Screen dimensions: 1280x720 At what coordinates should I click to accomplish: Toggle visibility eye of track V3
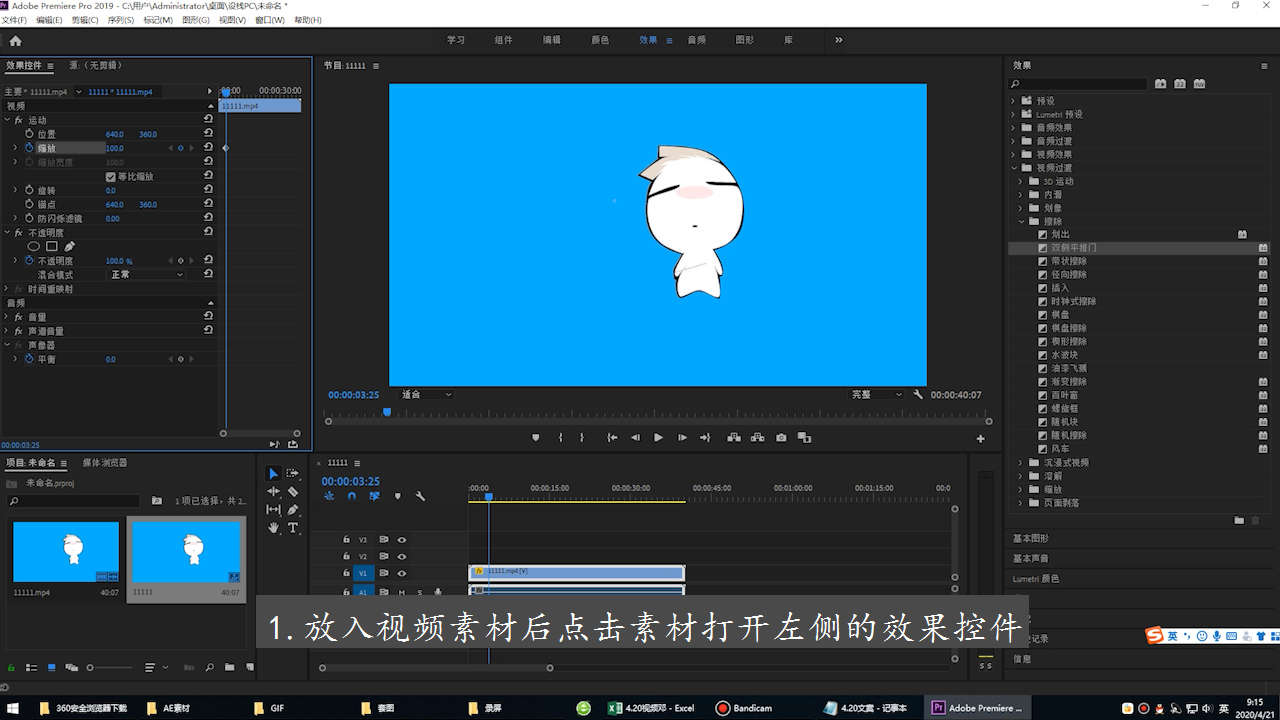402,540
